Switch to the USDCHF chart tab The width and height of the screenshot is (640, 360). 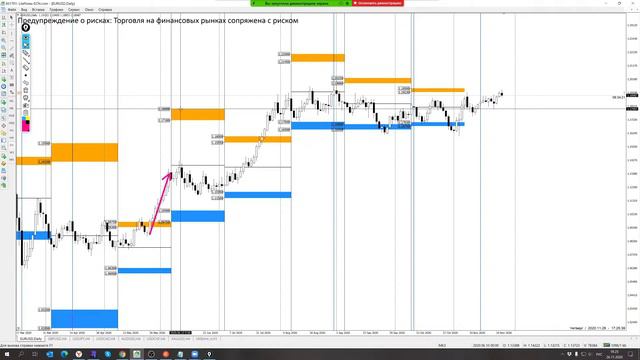[x=156, y=339]
